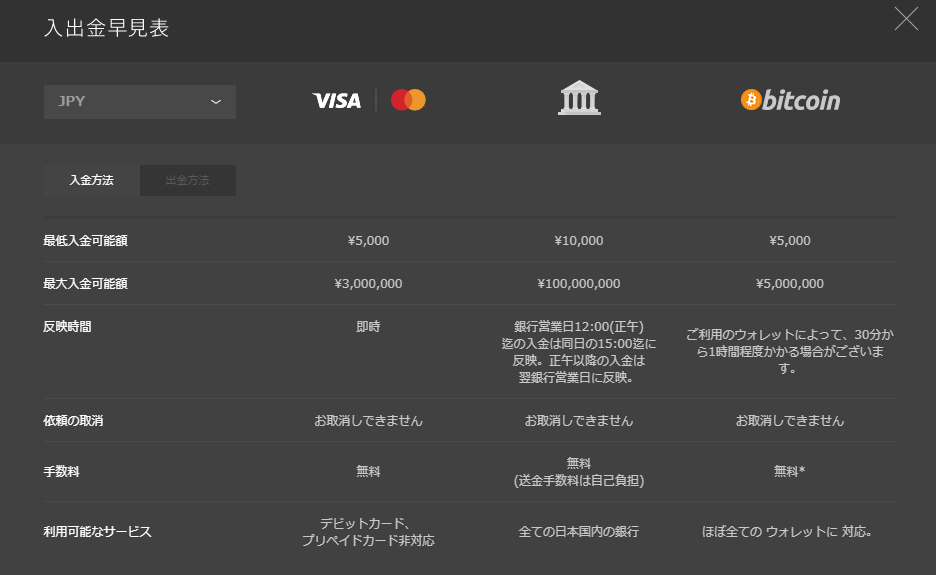Click the ほぼ全ての ウォレットに 対応 text
This screenshot has width=936, height=575.
point(787,532)
